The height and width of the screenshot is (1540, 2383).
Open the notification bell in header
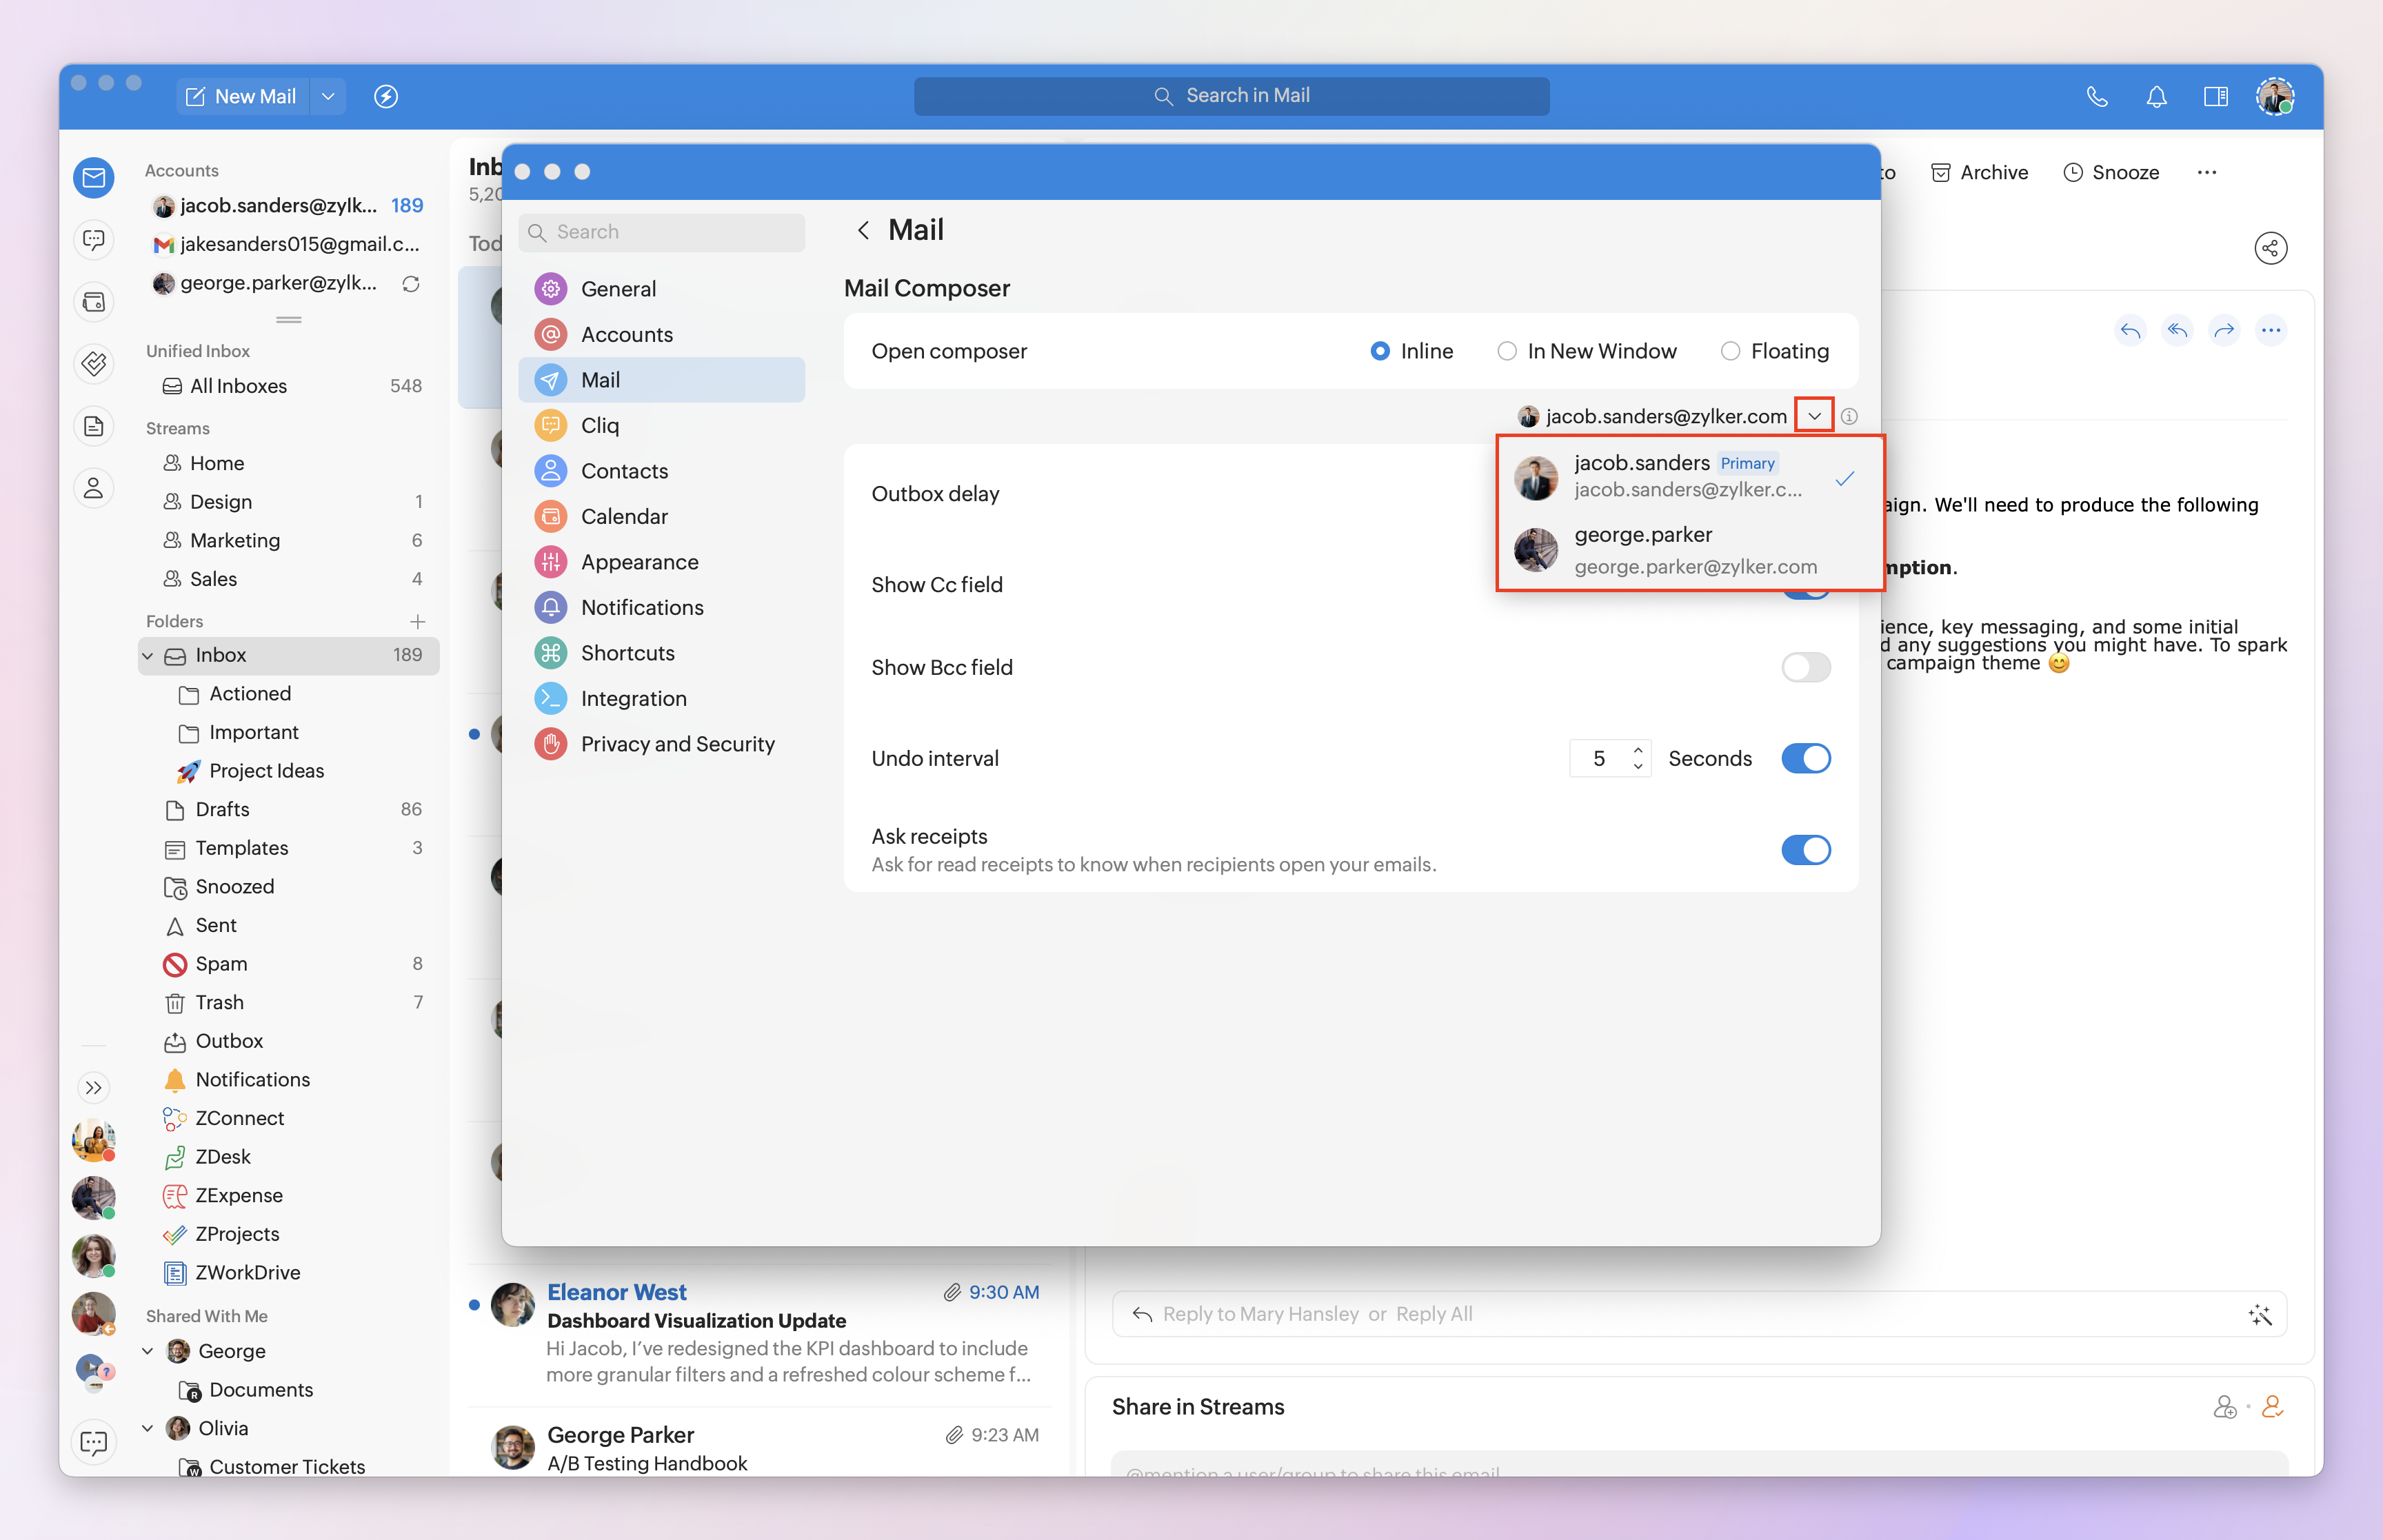2156,96
